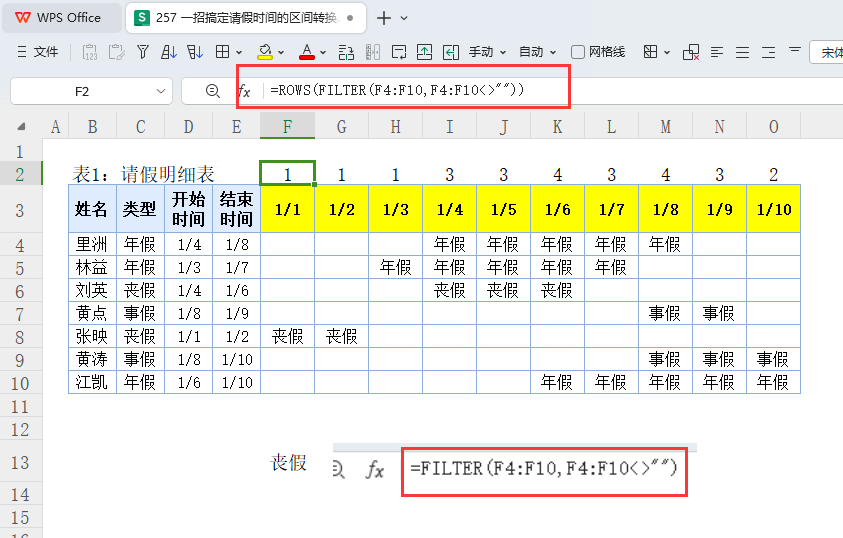Click the name cell 黄涛
This screenshot has width=843, height=538.
(x=92, y=359)
